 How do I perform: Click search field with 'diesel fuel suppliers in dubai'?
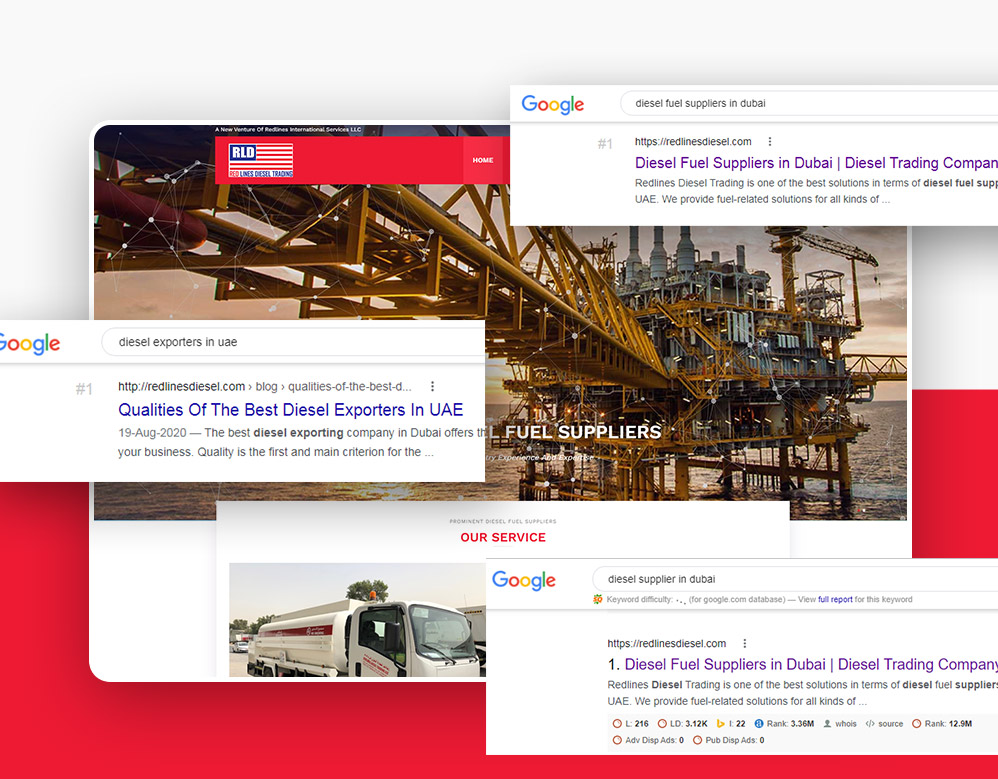[800, 103]
